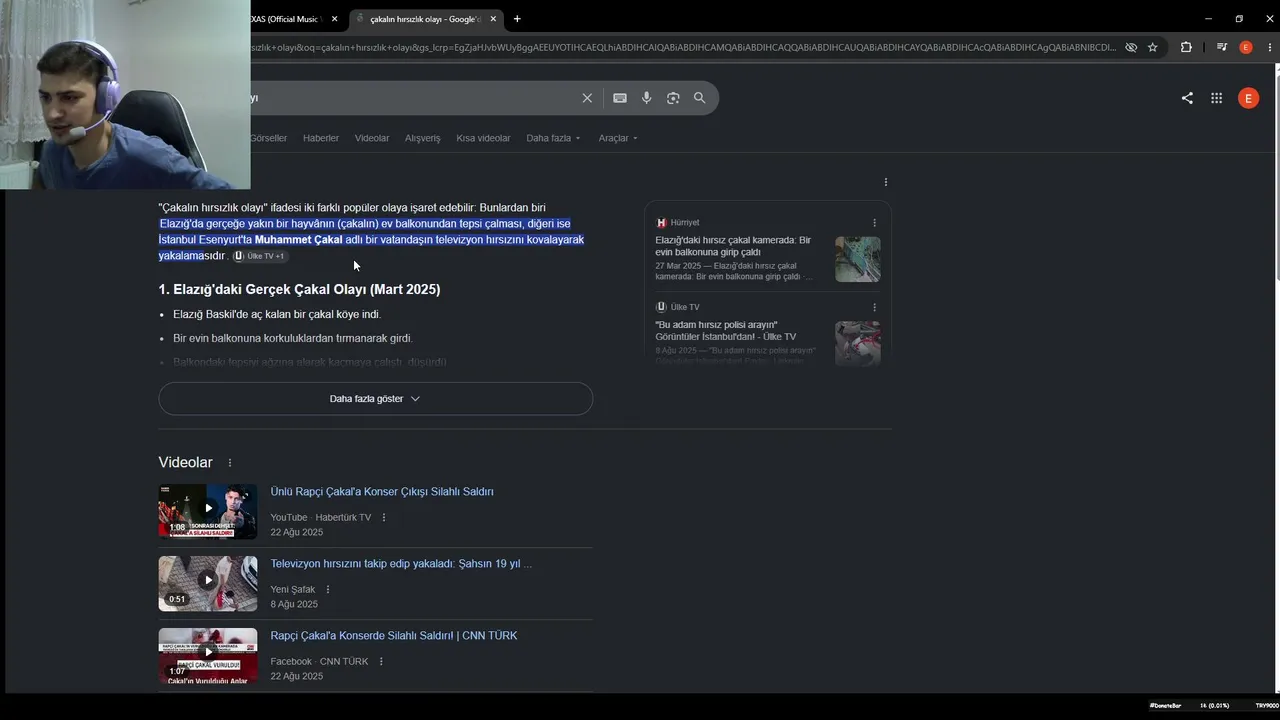
Task: Click the bold name 'Muhammet Çakal'
Action: (298, 240)
